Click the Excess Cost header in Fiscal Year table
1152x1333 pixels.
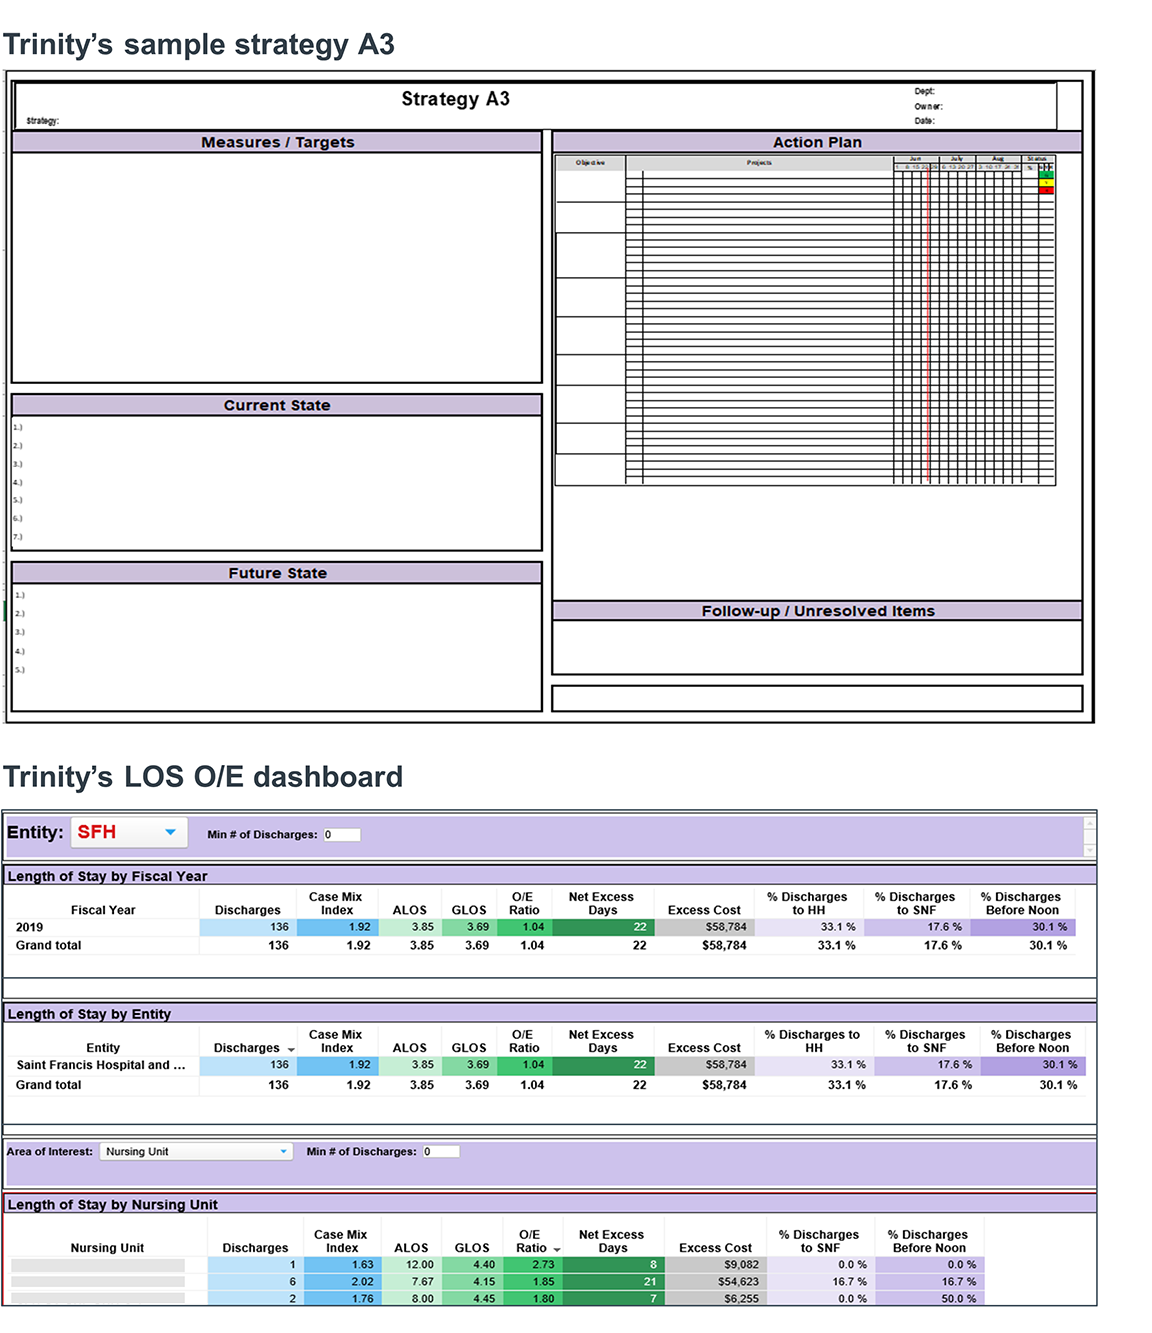click(704, 910)
